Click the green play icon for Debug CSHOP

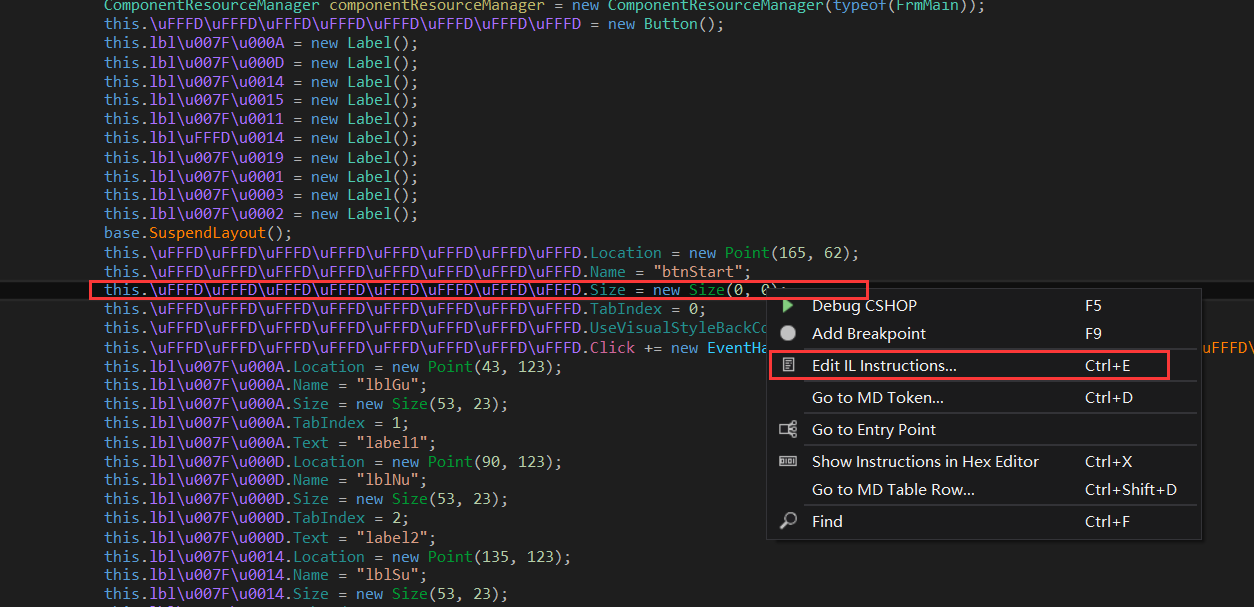click(x=788, y=306)
